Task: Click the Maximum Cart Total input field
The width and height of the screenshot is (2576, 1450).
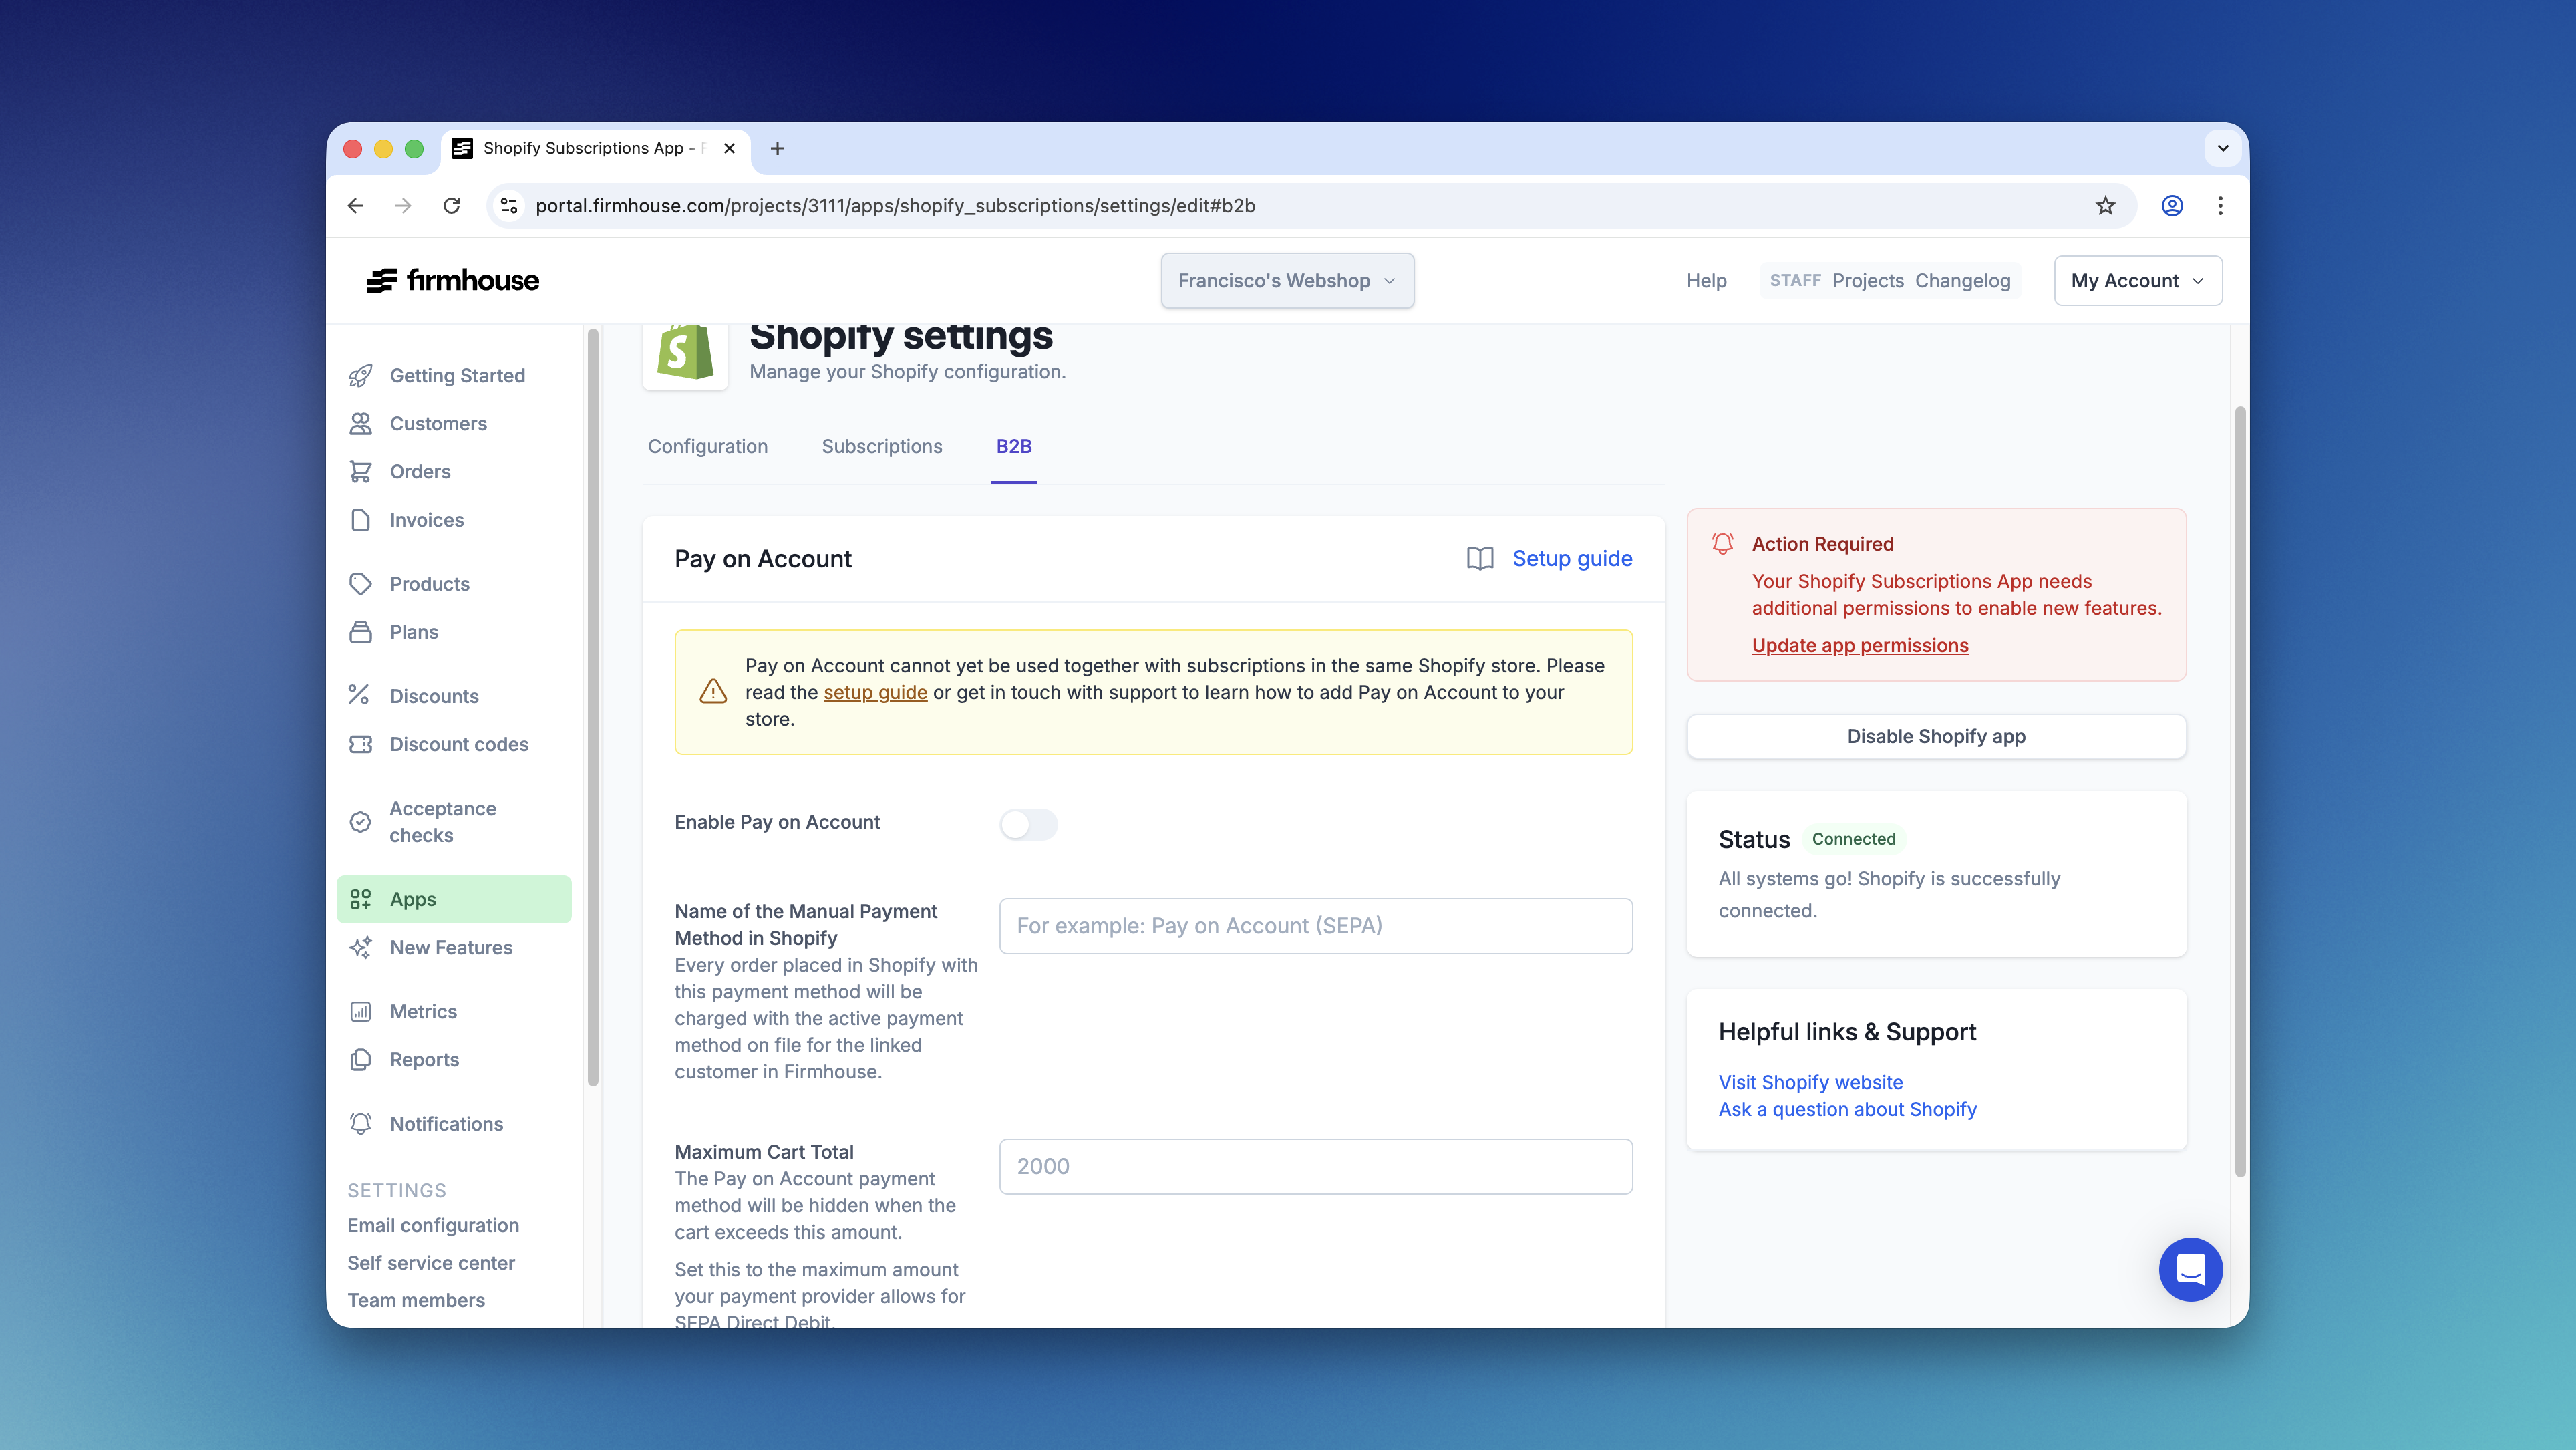Action: pyautogui.click(x=1315, y=1167)
